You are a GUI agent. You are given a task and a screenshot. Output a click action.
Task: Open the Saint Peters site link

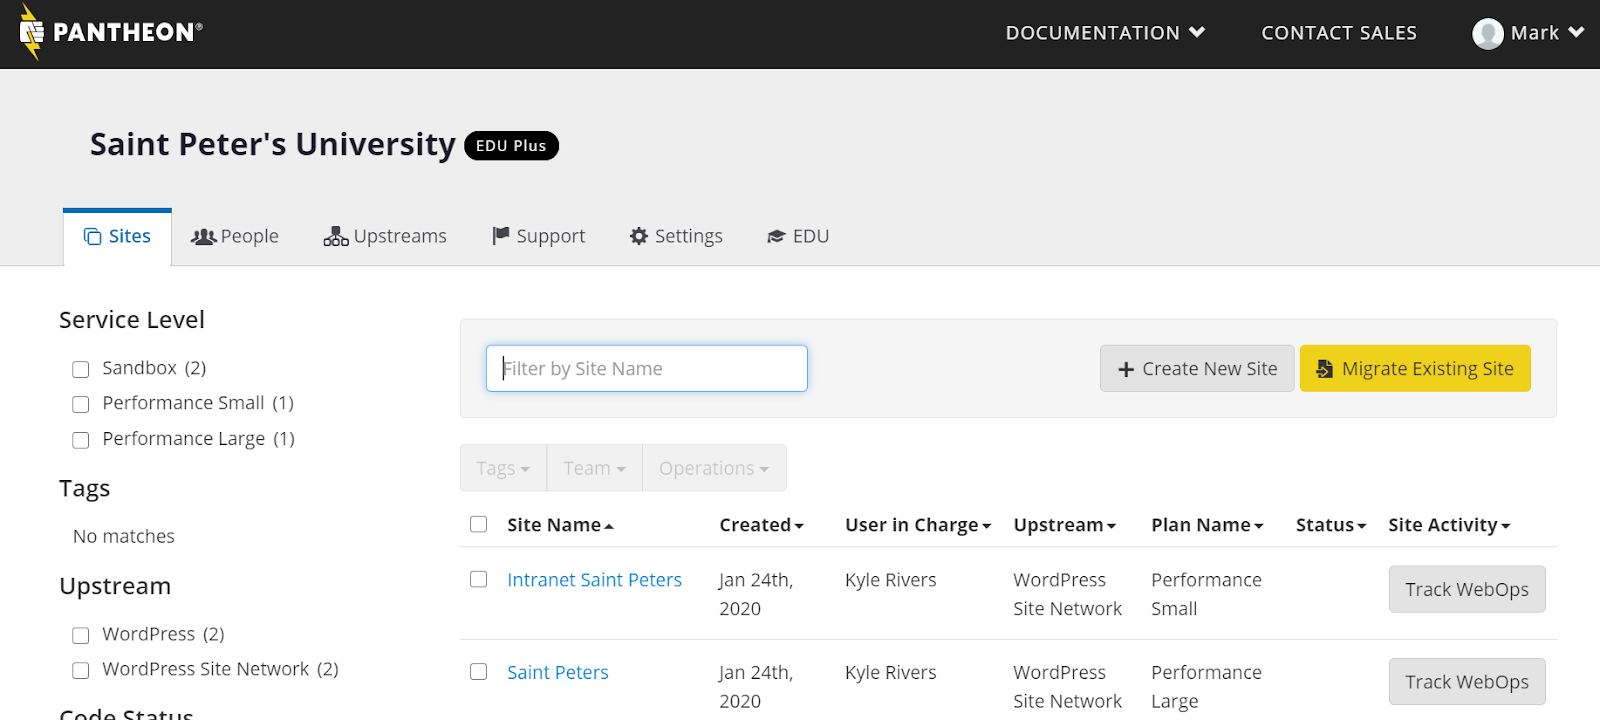click(558, 672)
